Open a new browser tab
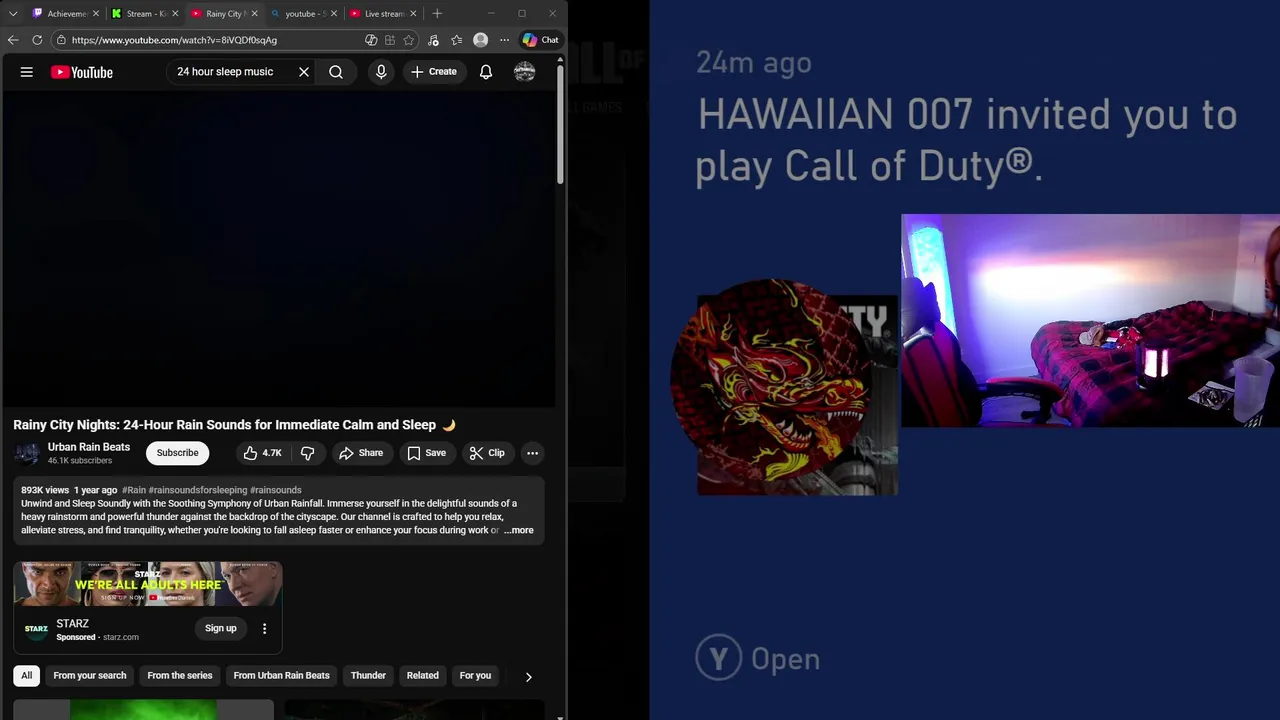 tap(437, 14)
